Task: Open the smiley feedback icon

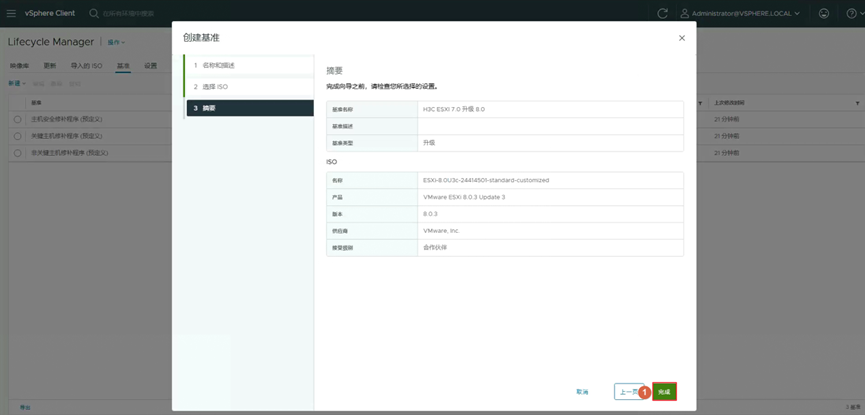Action: (824, 13)
